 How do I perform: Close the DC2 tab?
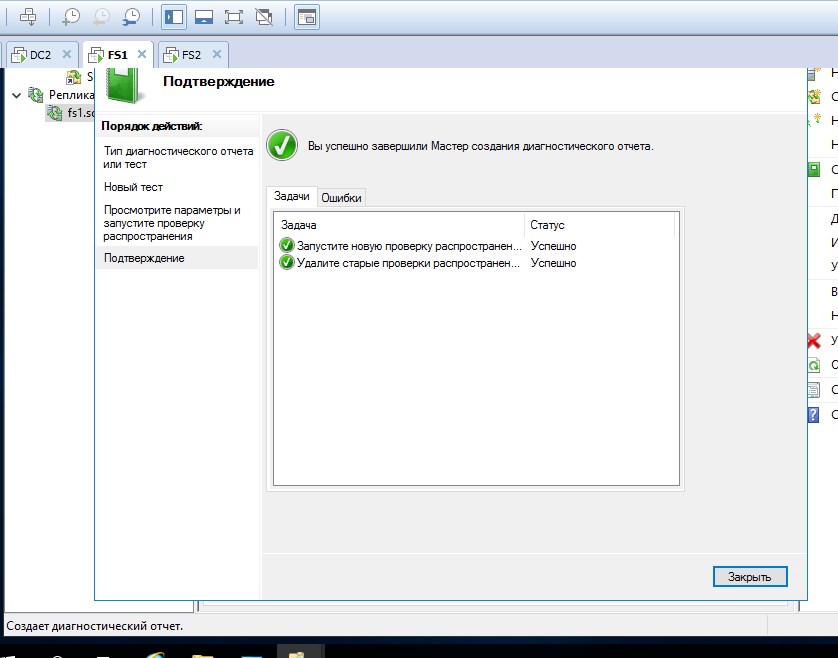(67, 54)
